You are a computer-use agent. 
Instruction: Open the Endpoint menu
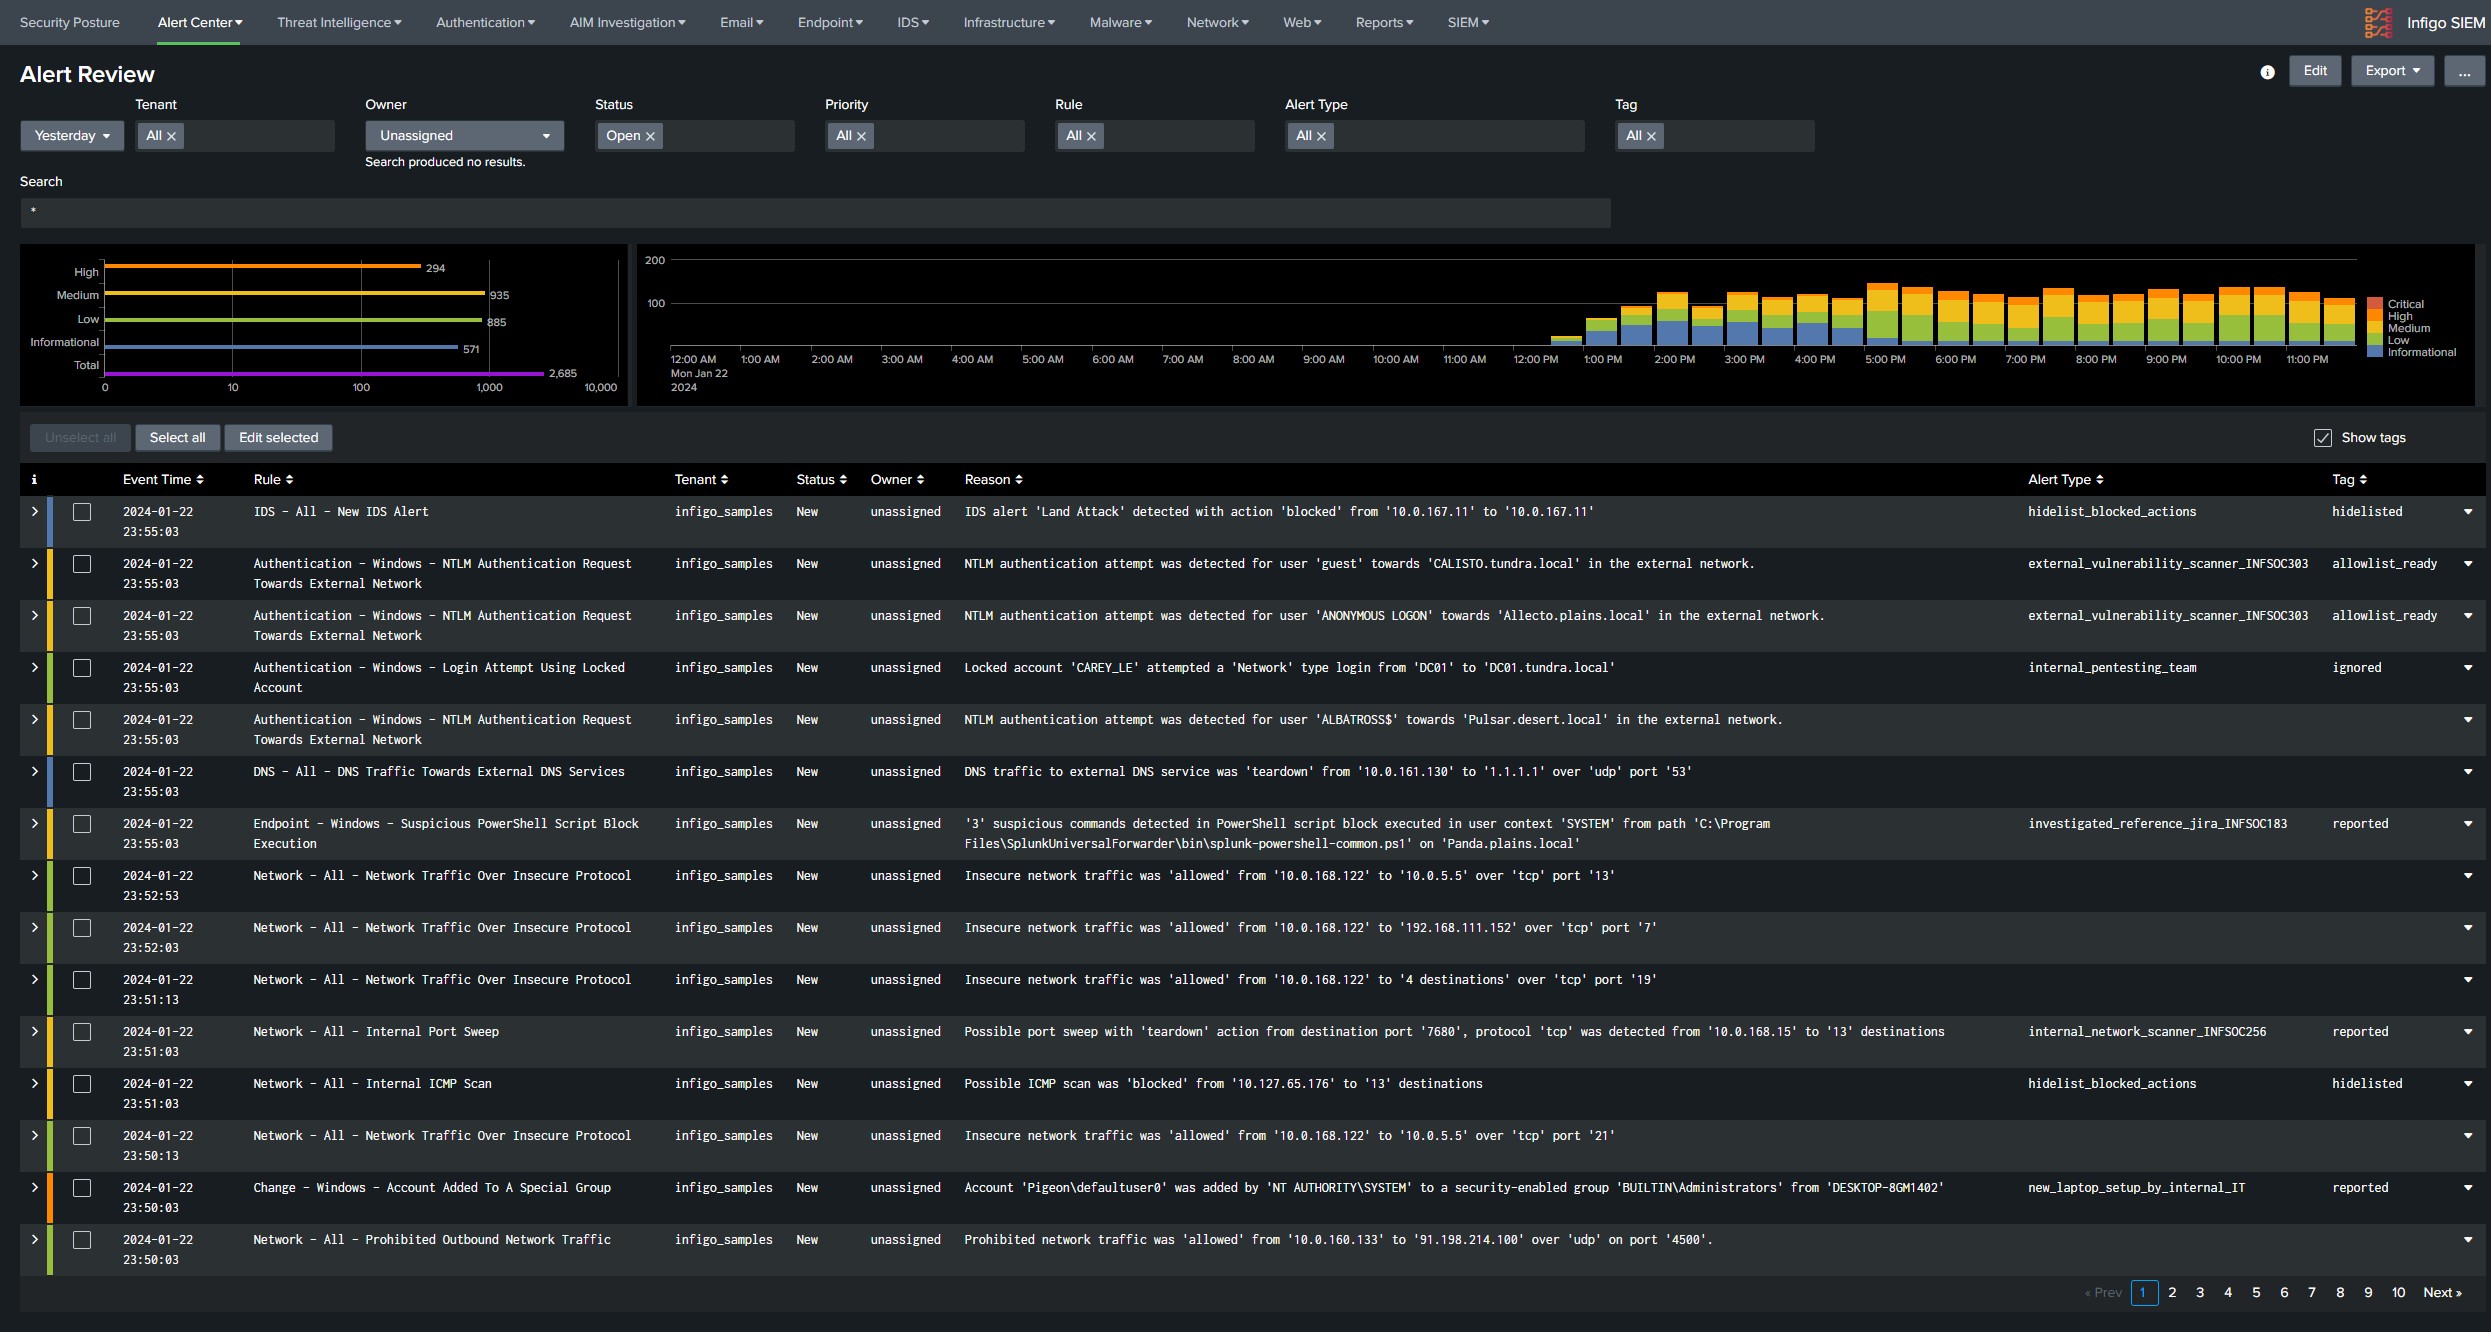pos(830,22)
